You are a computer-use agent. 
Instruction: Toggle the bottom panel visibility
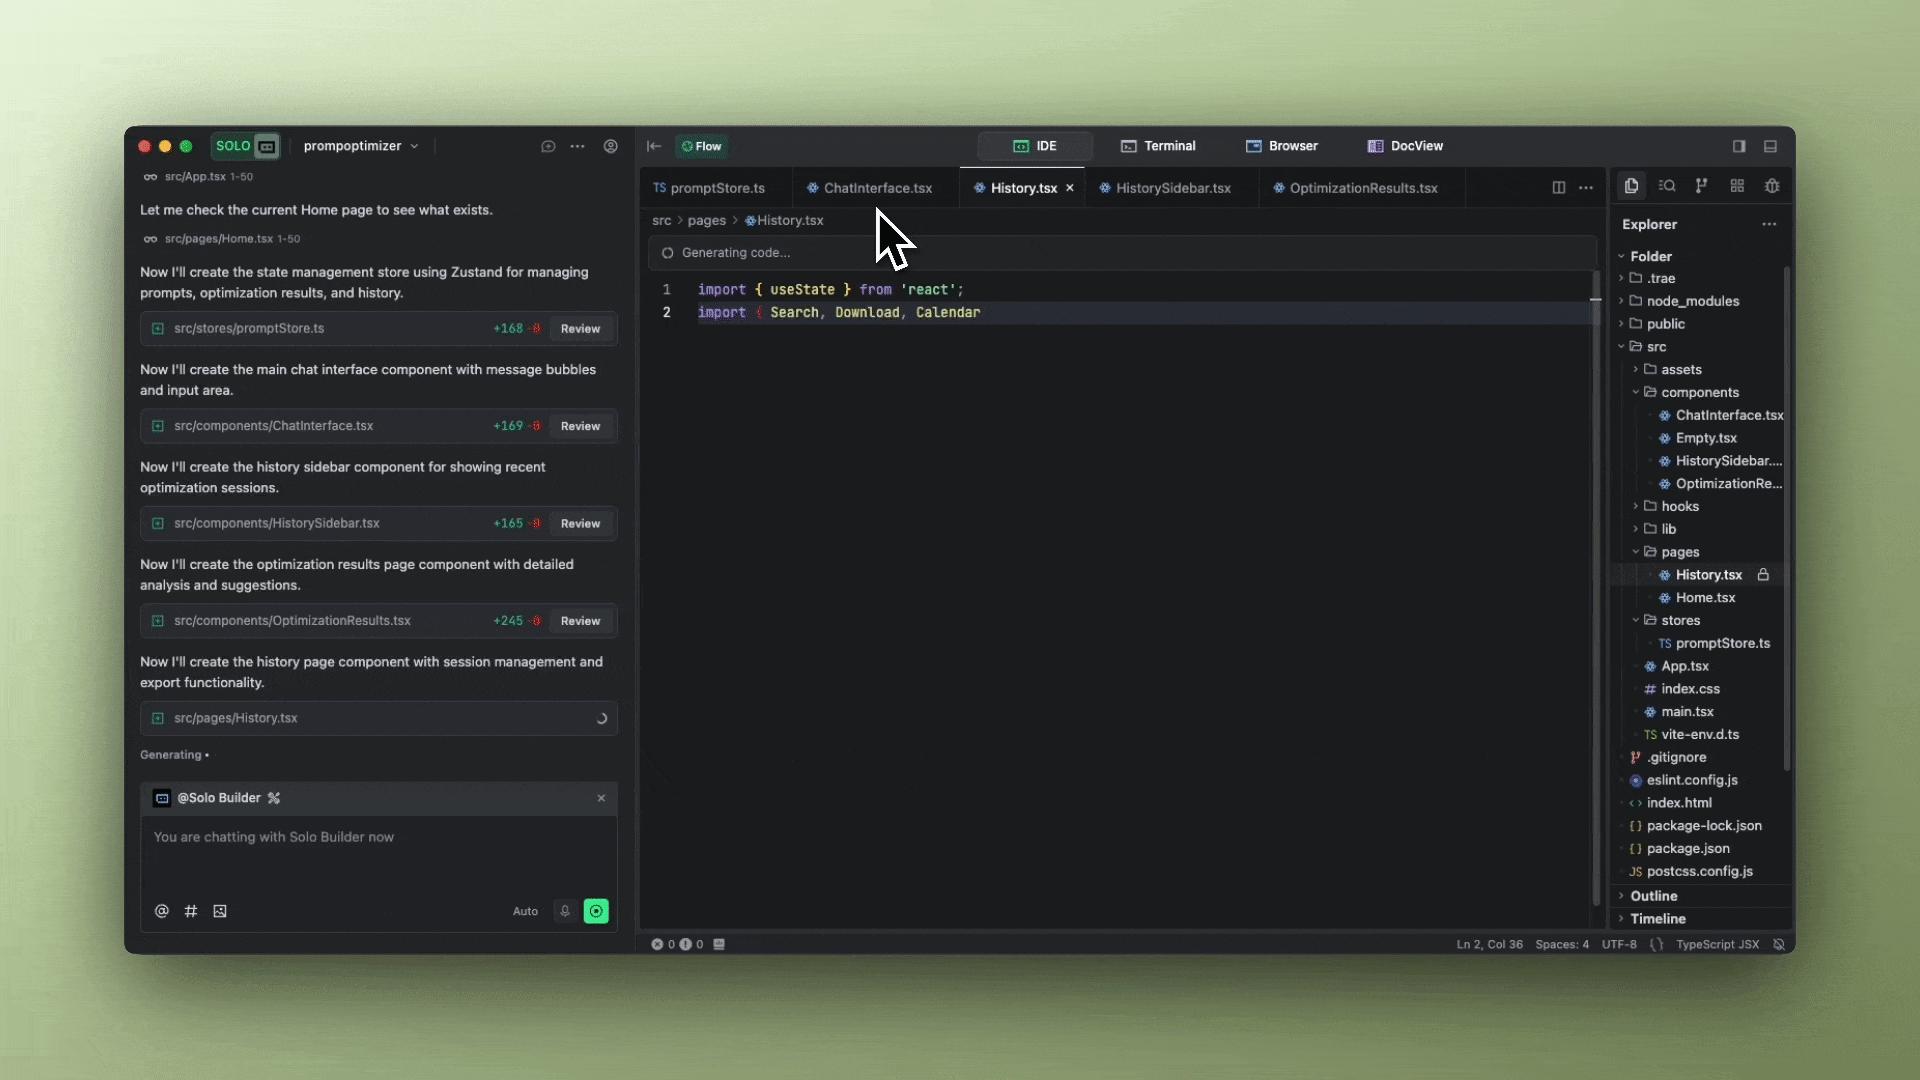point(1770,146)
